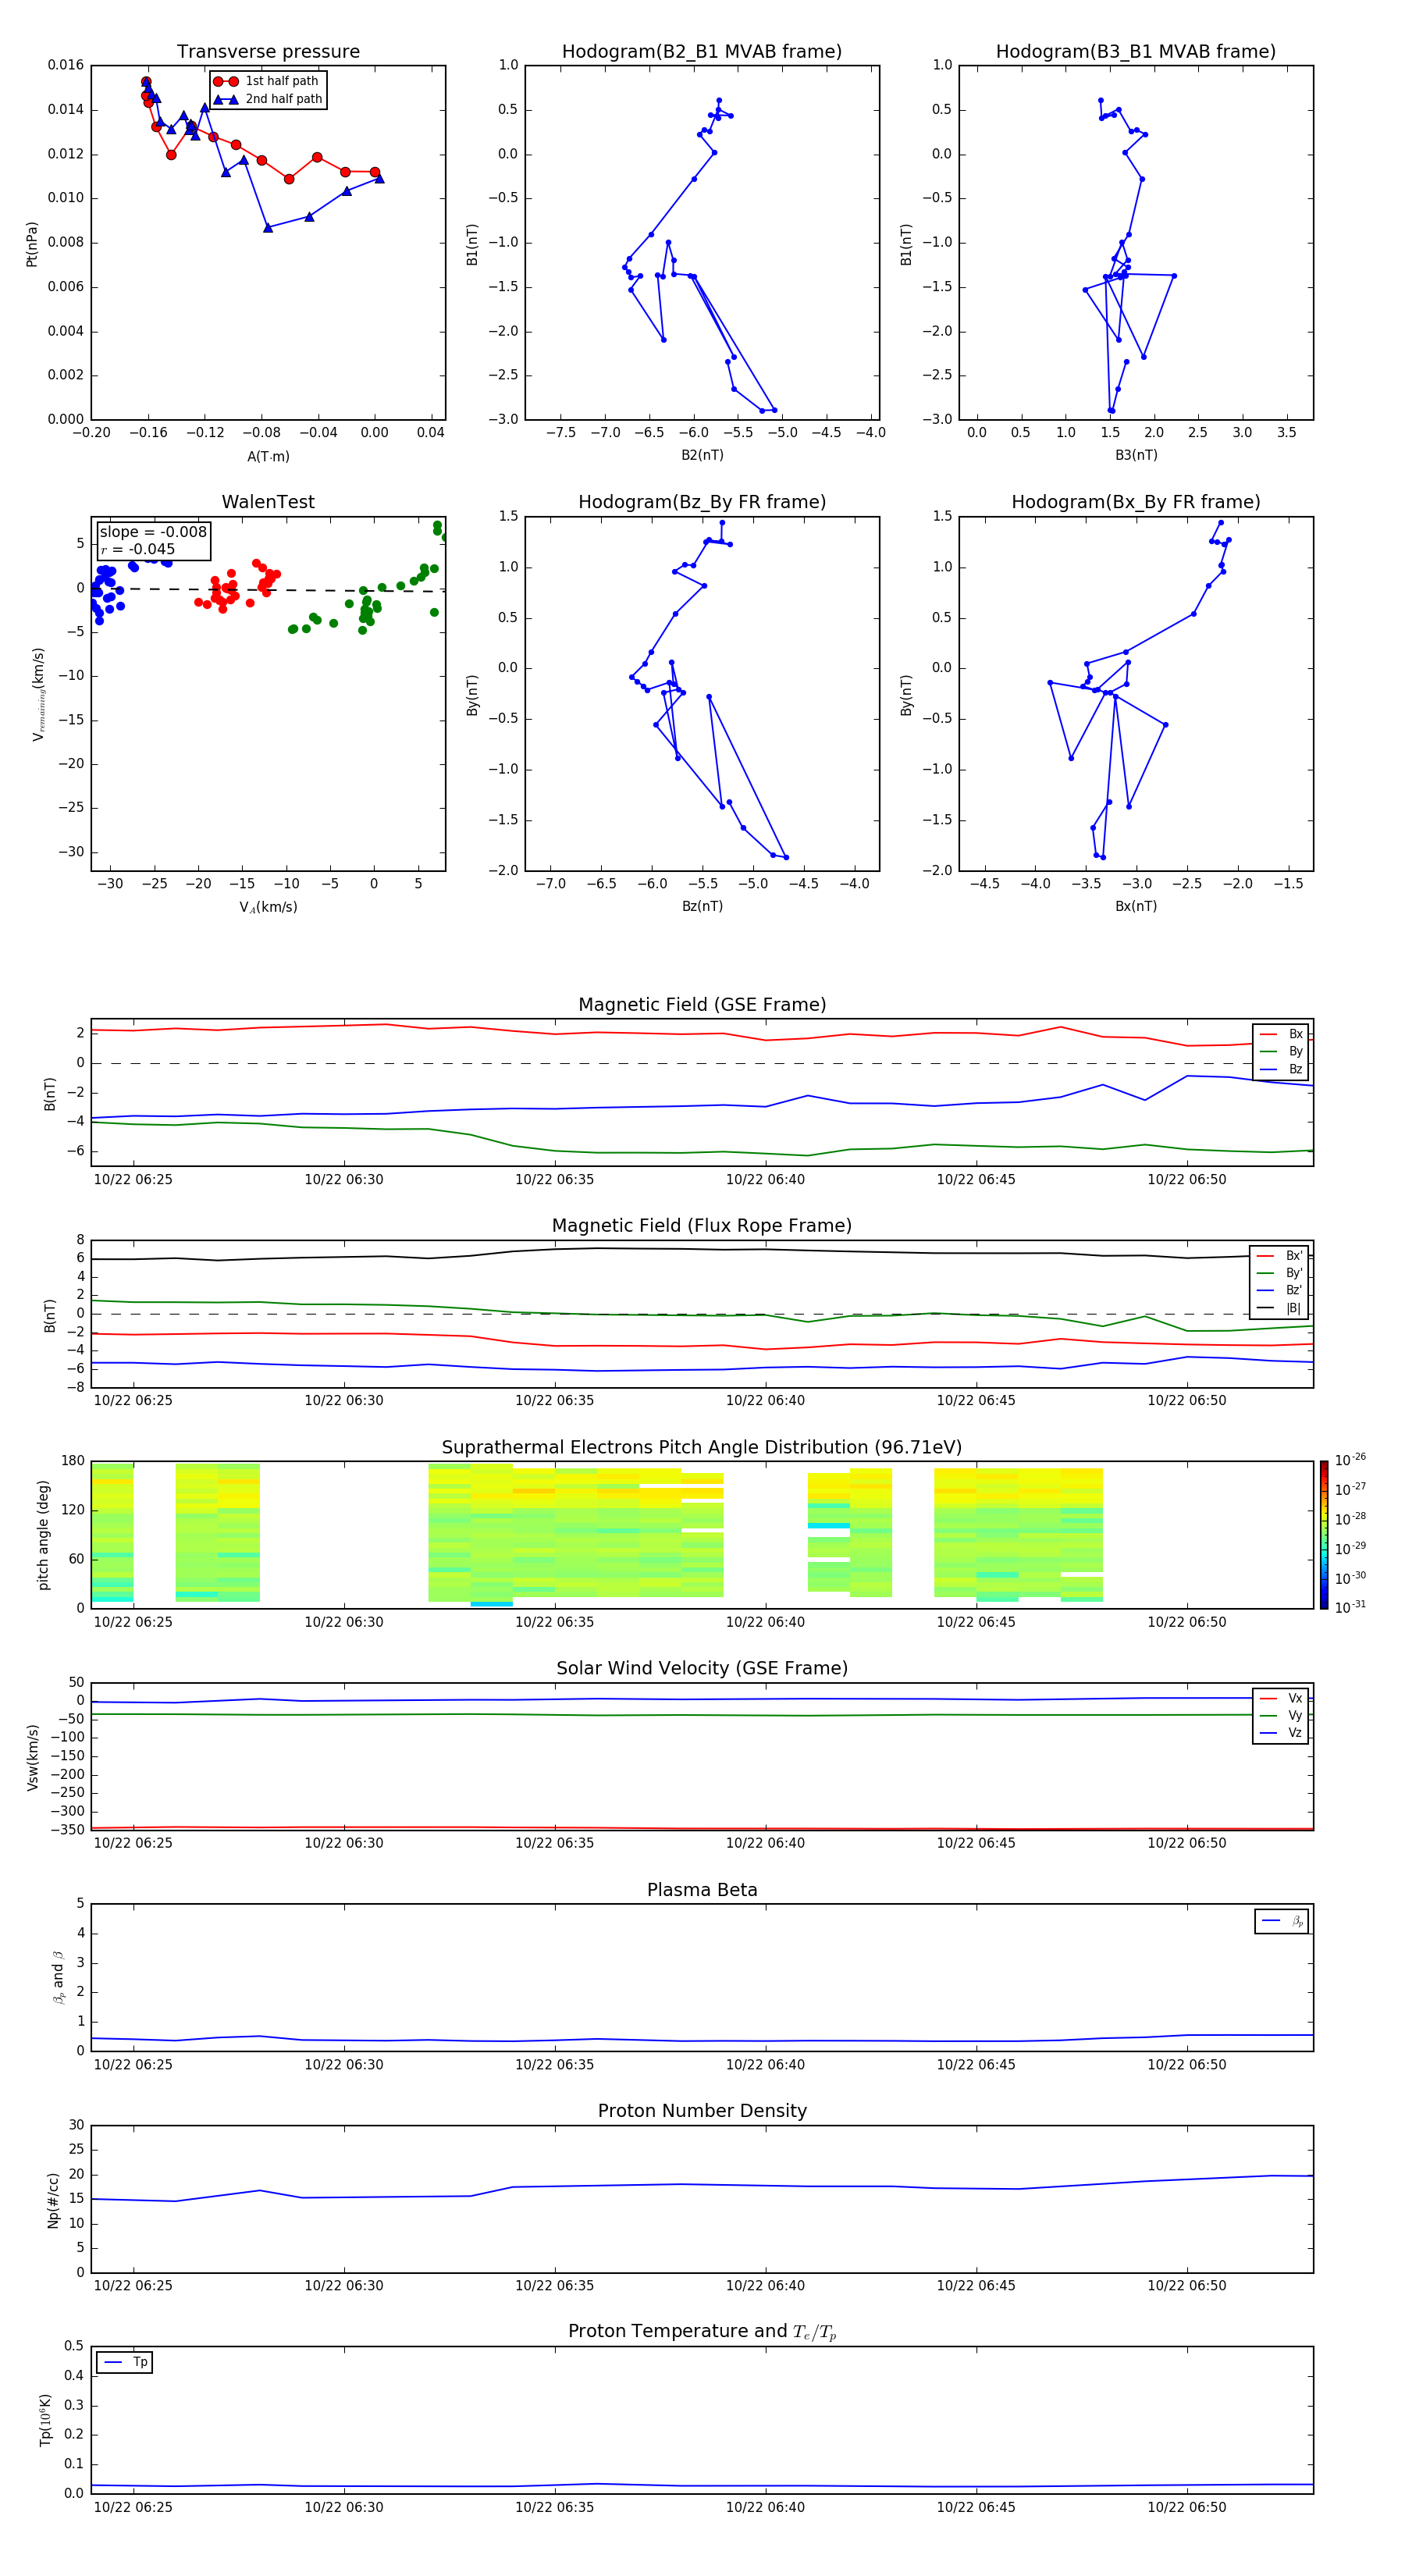Click the Hodogram(B2_B1 MVAB frame) title
Viewport: 1405px width, 2576px height.
[702, 51]
